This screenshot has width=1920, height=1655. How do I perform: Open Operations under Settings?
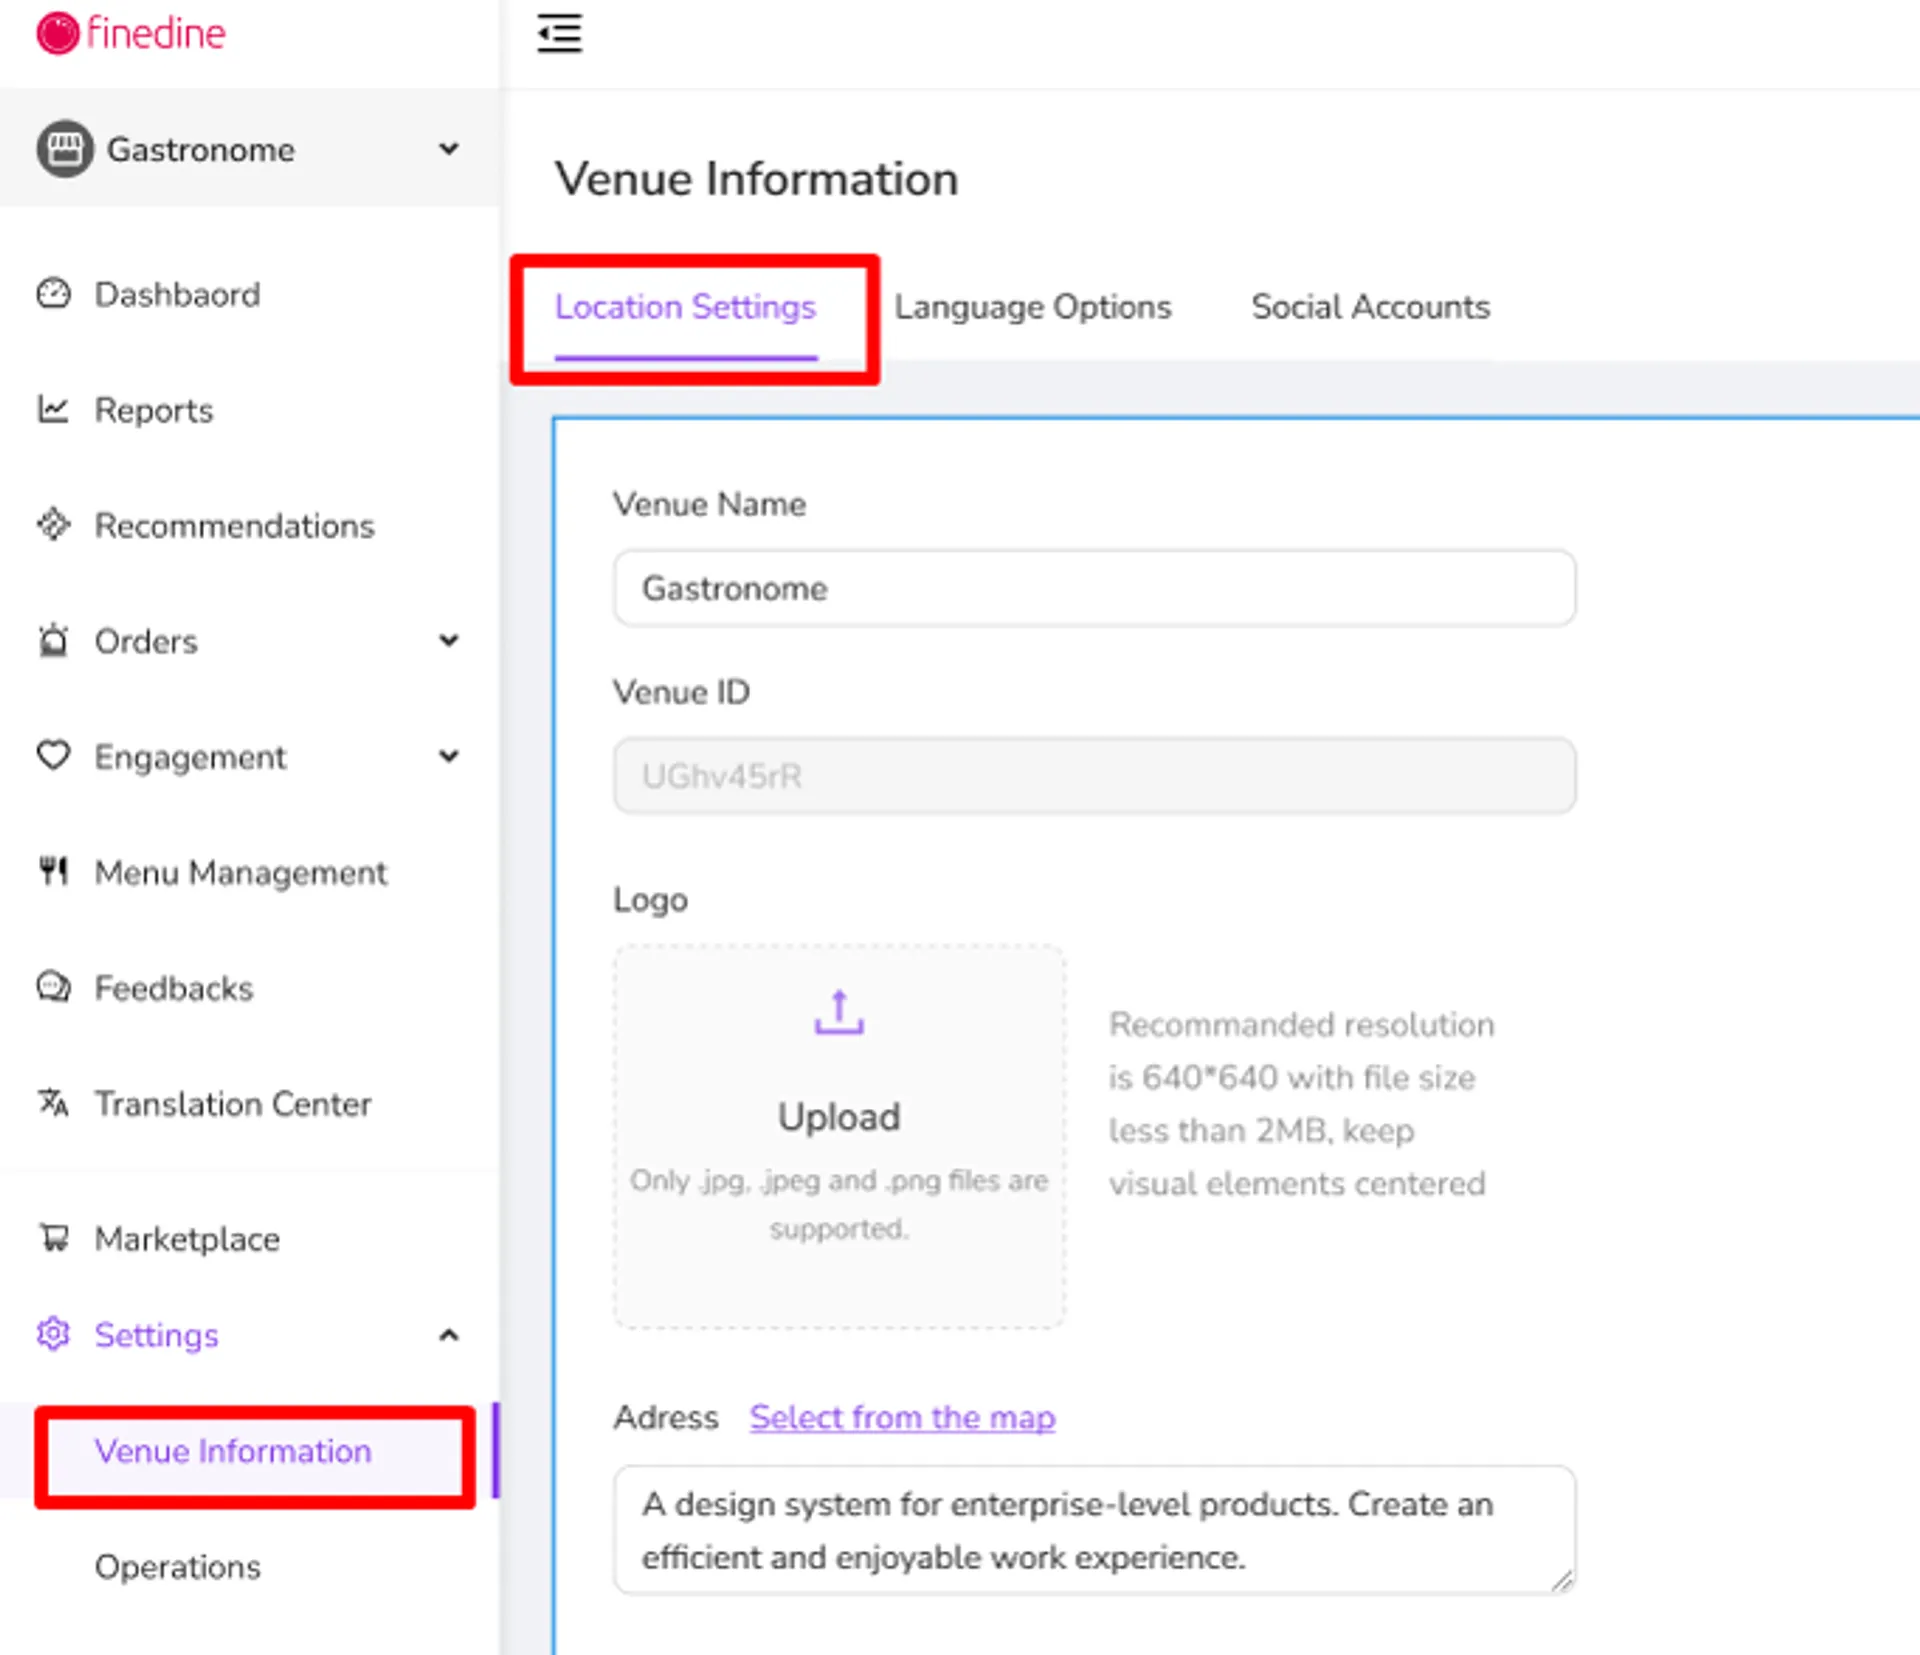178,1567
